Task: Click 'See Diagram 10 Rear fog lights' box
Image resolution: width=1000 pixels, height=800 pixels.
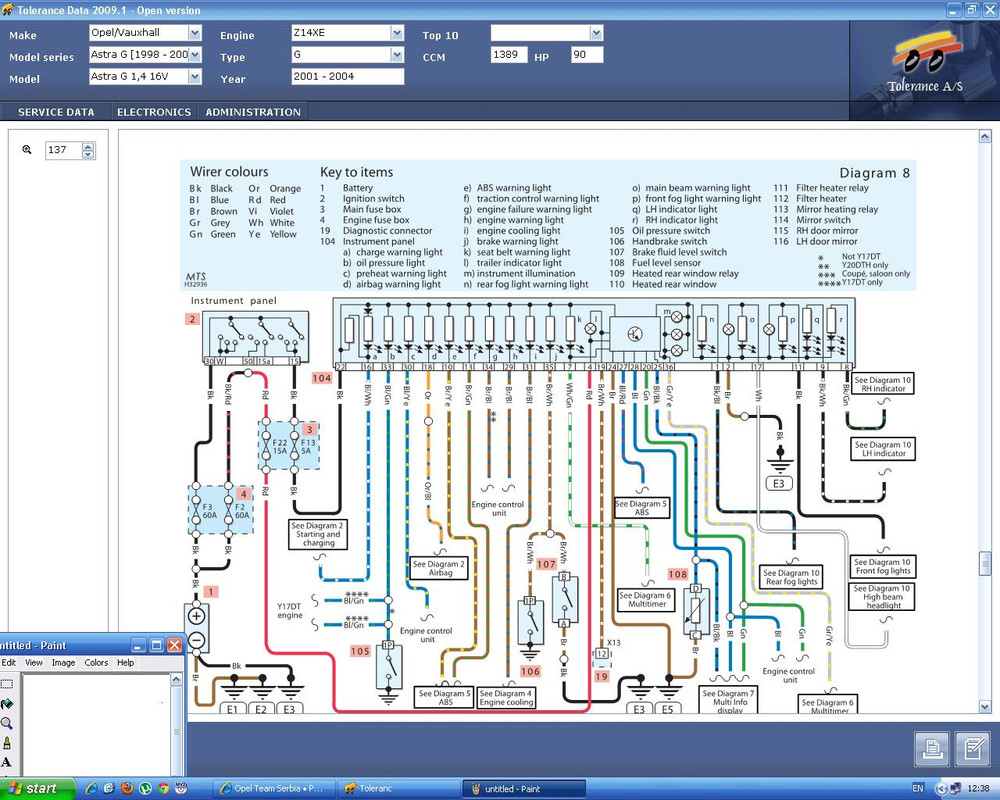Action: (791, 577)
